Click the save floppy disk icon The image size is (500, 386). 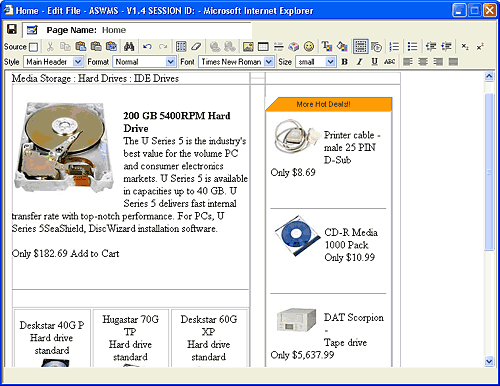tap(12, 30)
